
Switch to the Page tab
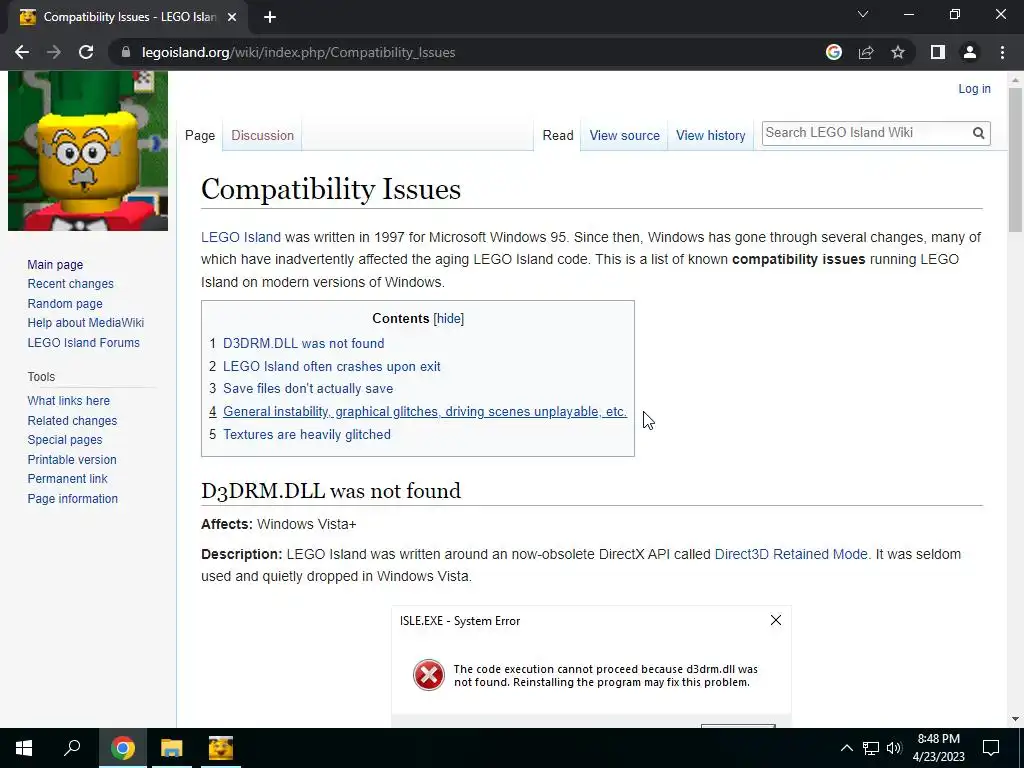(200, 135)
